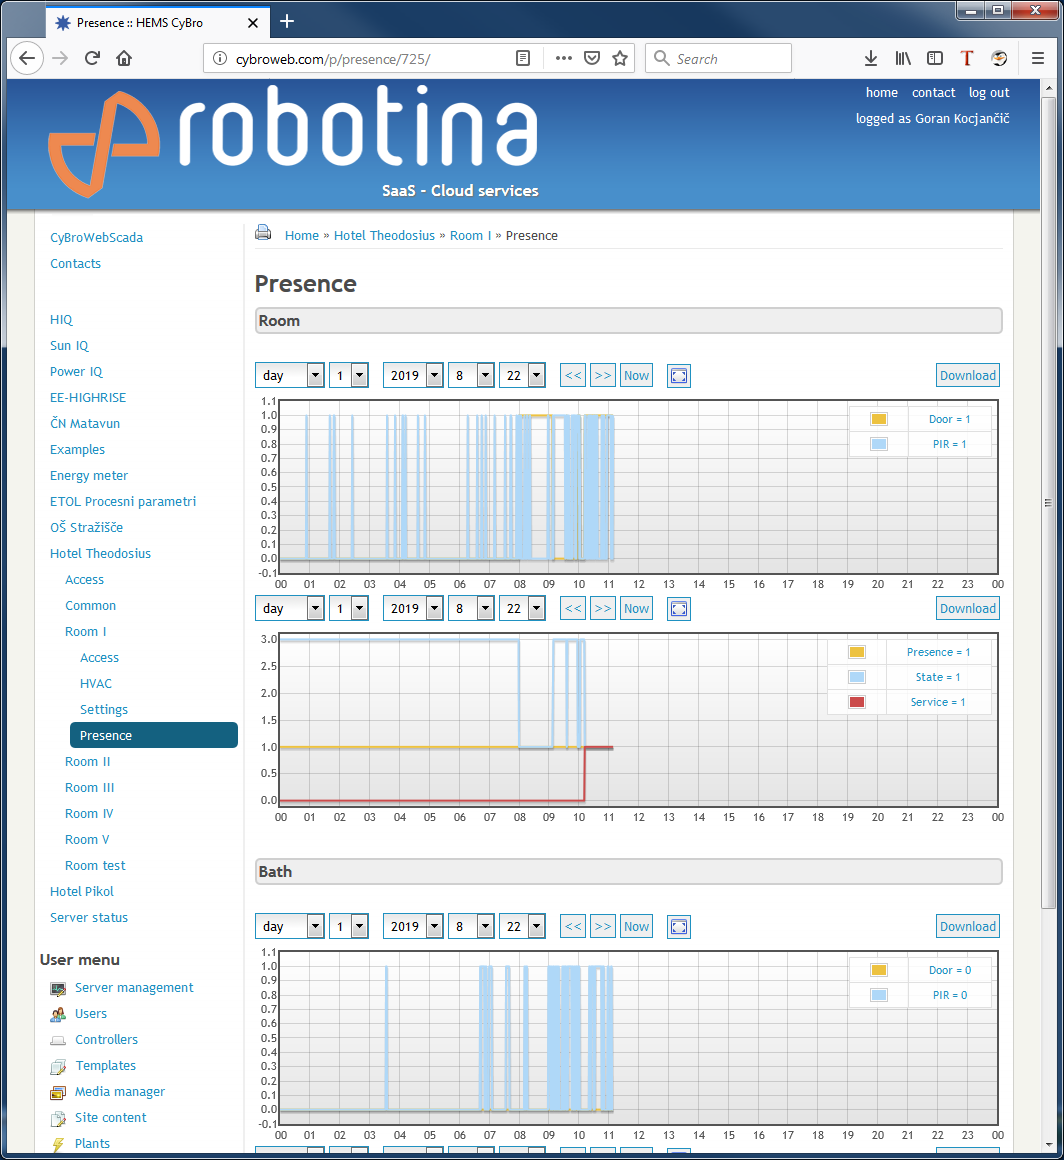The width and height of the screenshot is (1064, 1160).
Task: Click the Presence legend color swatch
Action: click(856, 652)
